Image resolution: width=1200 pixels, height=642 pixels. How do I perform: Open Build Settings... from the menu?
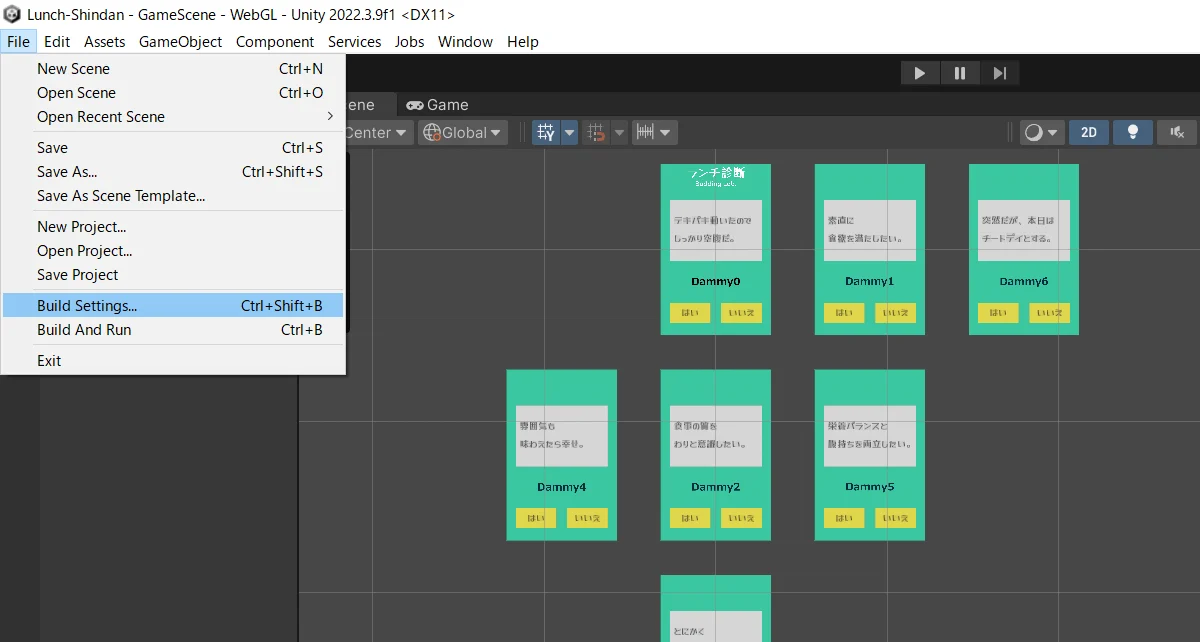[173, 306]
